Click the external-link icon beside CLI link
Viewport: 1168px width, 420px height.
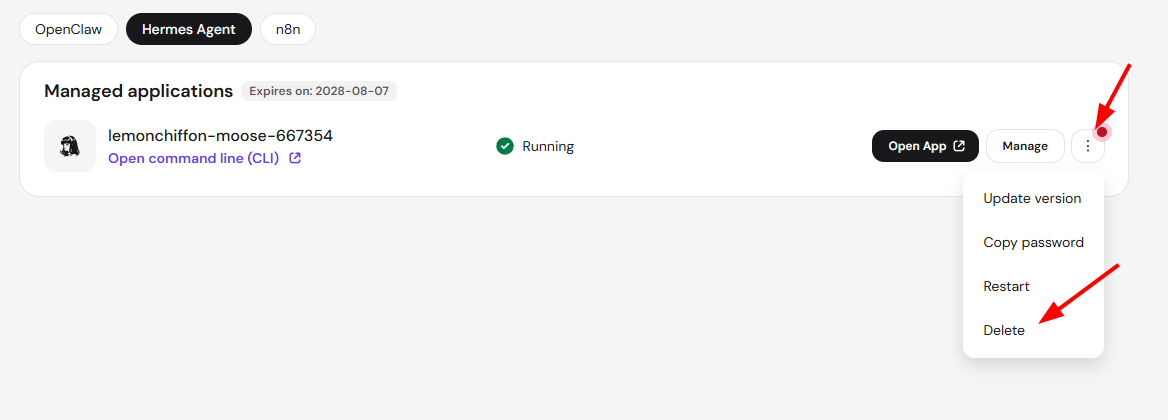tap(295, 159)
